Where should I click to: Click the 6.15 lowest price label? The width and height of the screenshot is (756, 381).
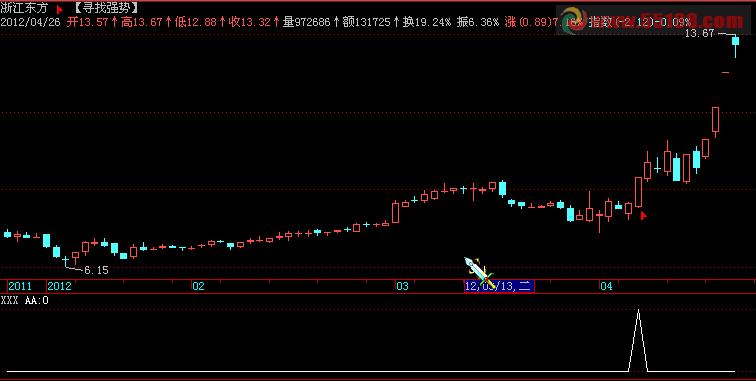coord(96,270)
